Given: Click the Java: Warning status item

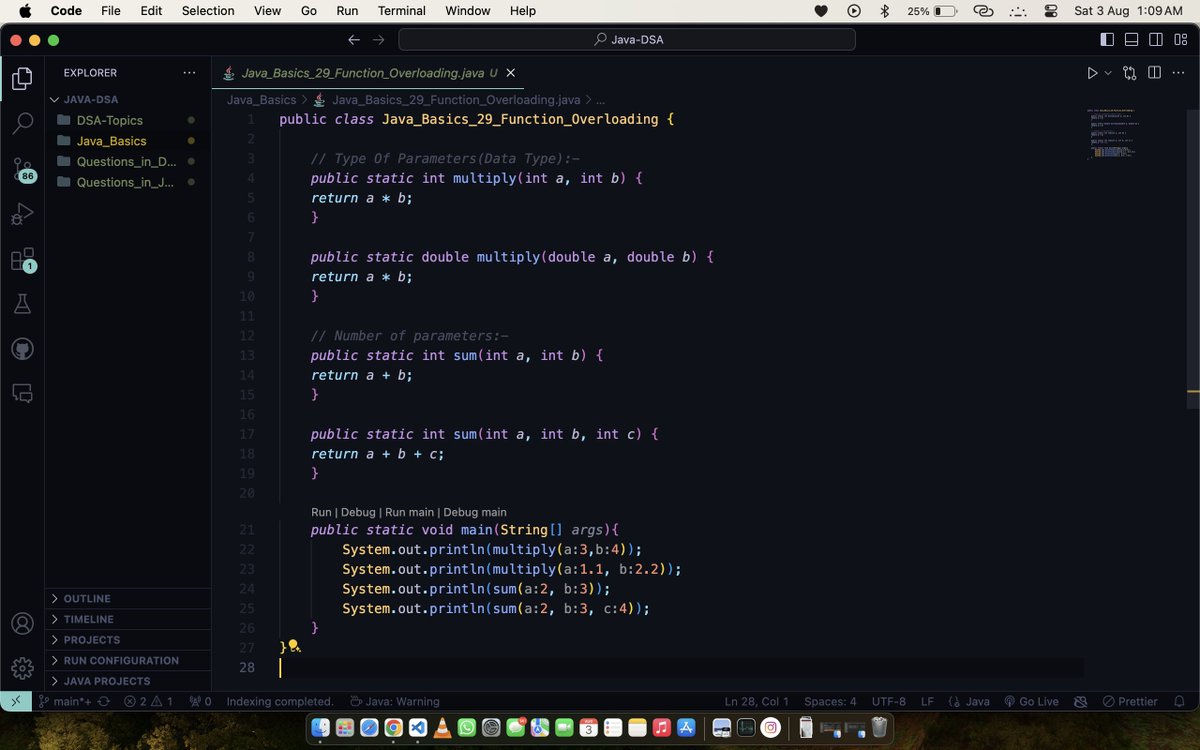Looking at the screenshot, I should pos(394,701).
